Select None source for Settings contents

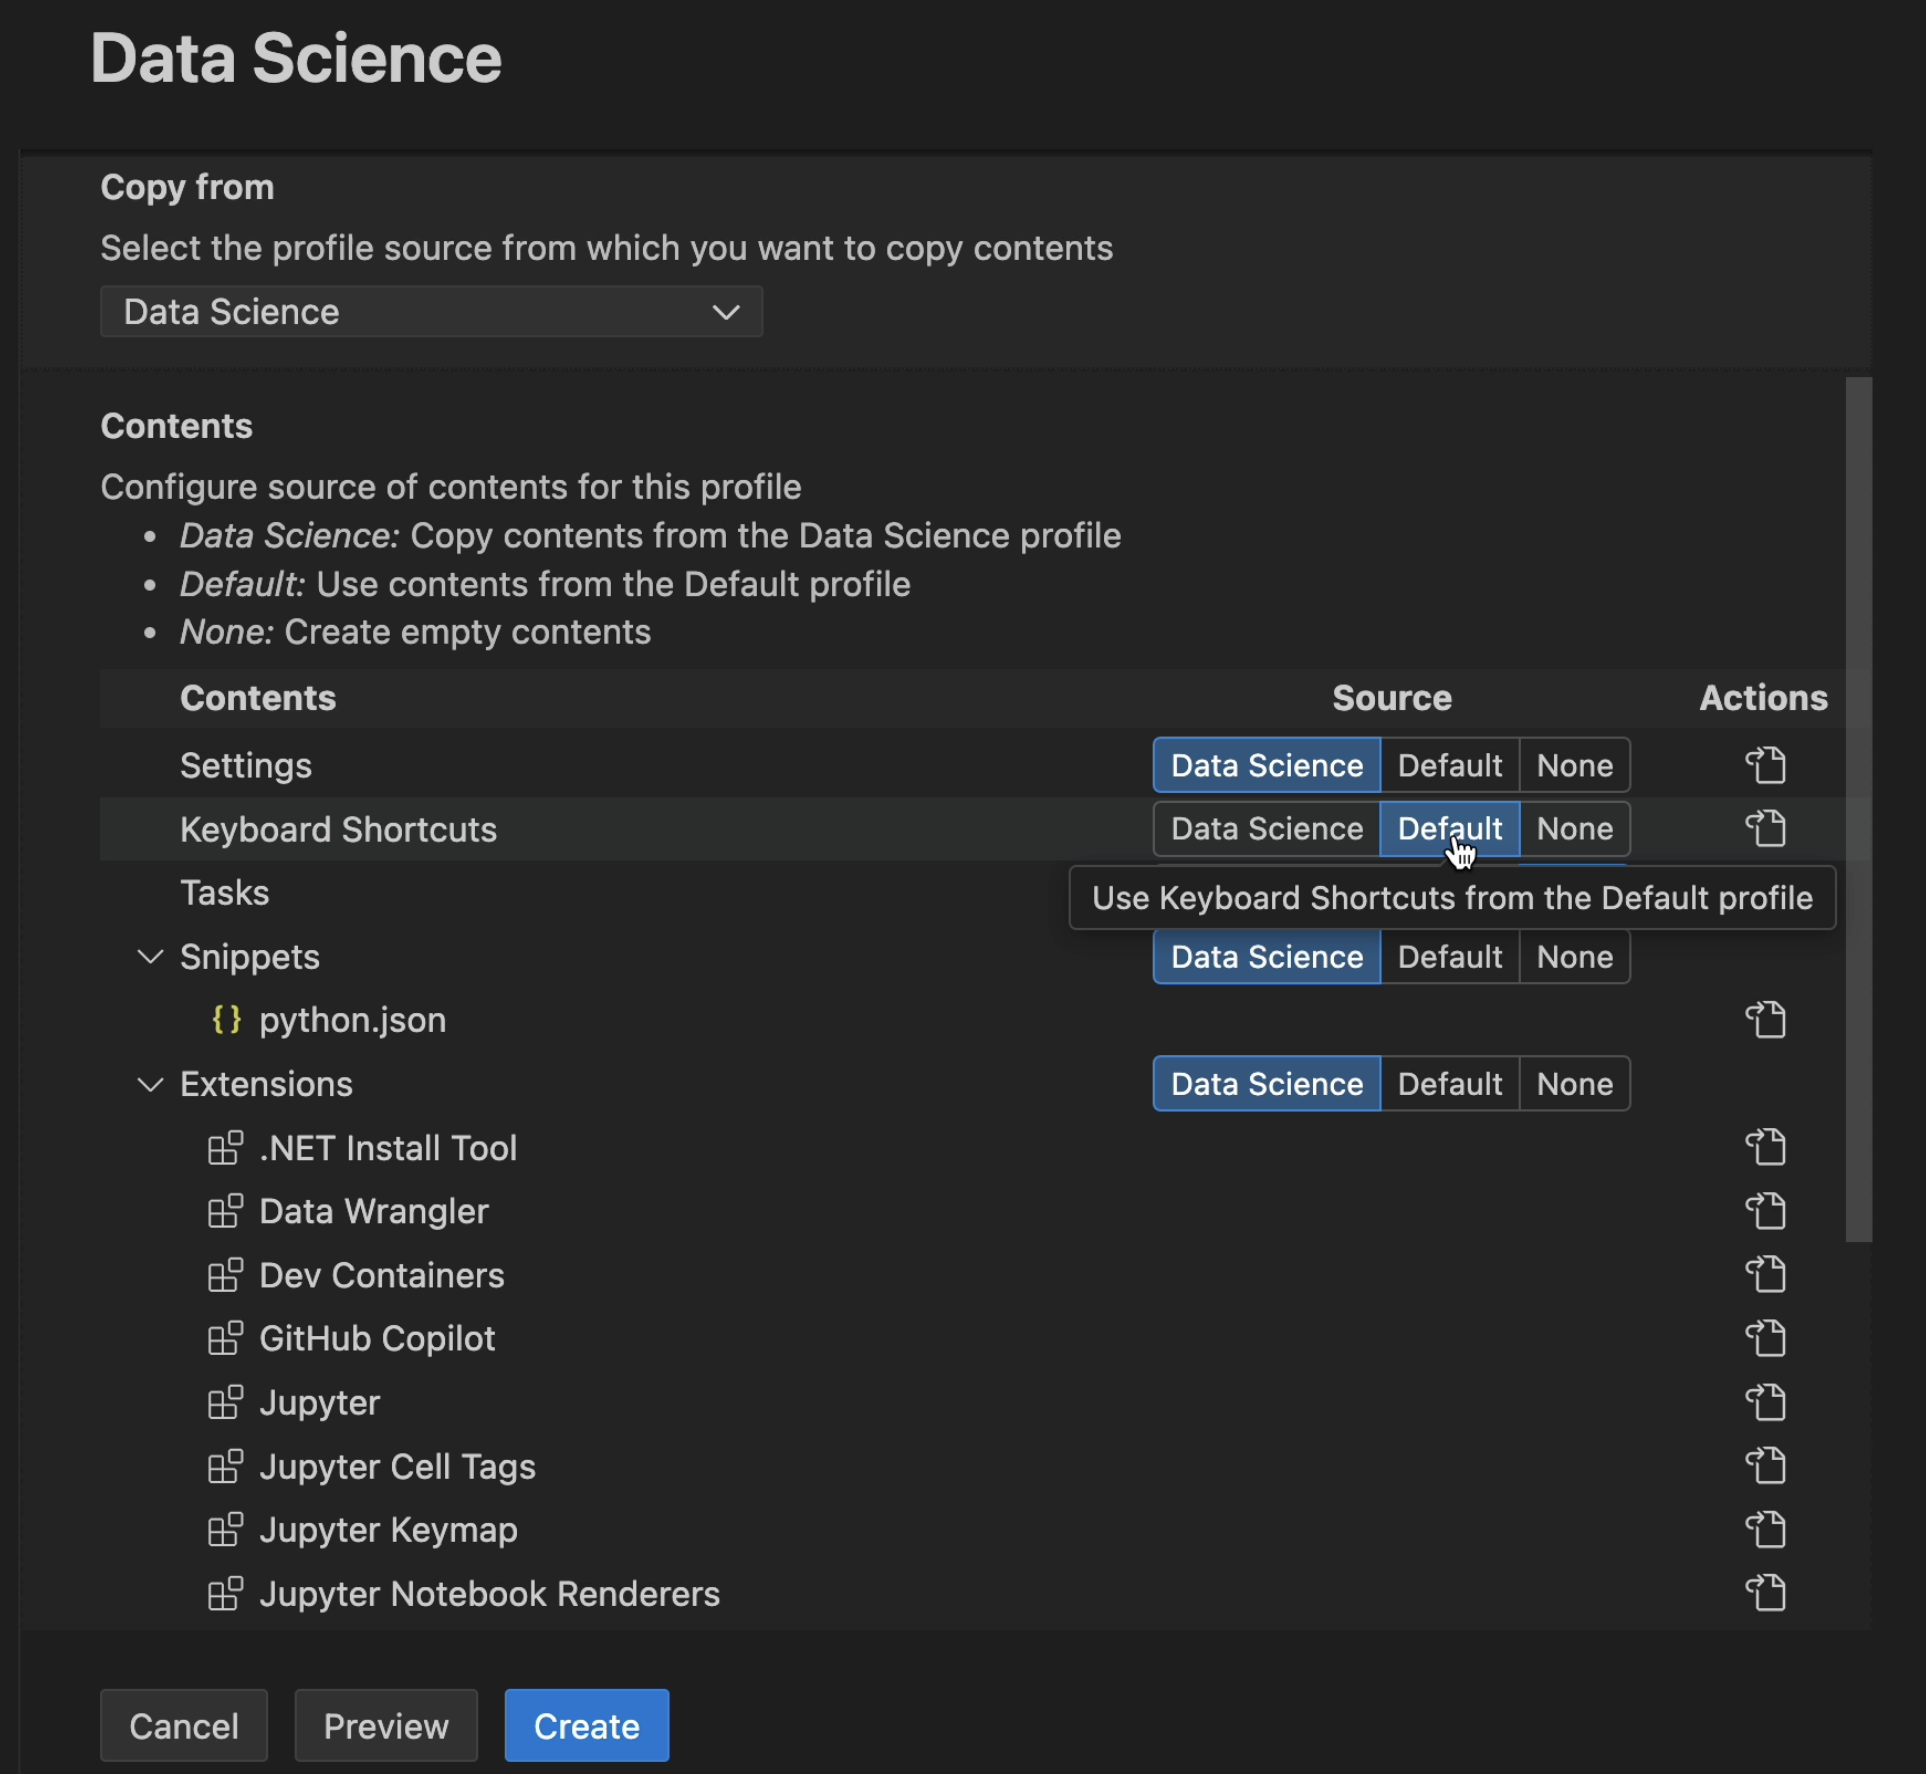click(x=1575, y=764)
